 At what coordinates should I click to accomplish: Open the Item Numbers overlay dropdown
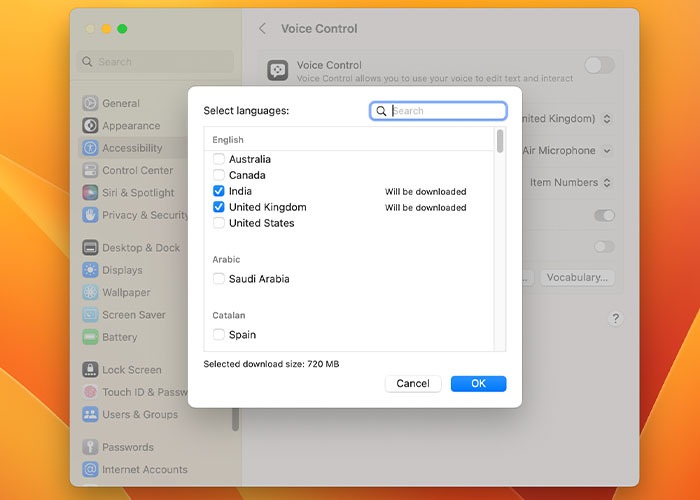click(570, 183)
